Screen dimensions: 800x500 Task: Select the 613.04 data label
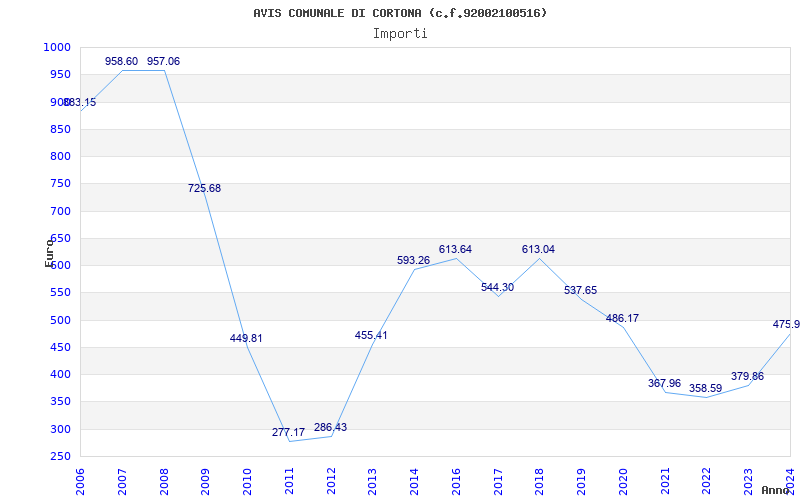pos(538,249)
